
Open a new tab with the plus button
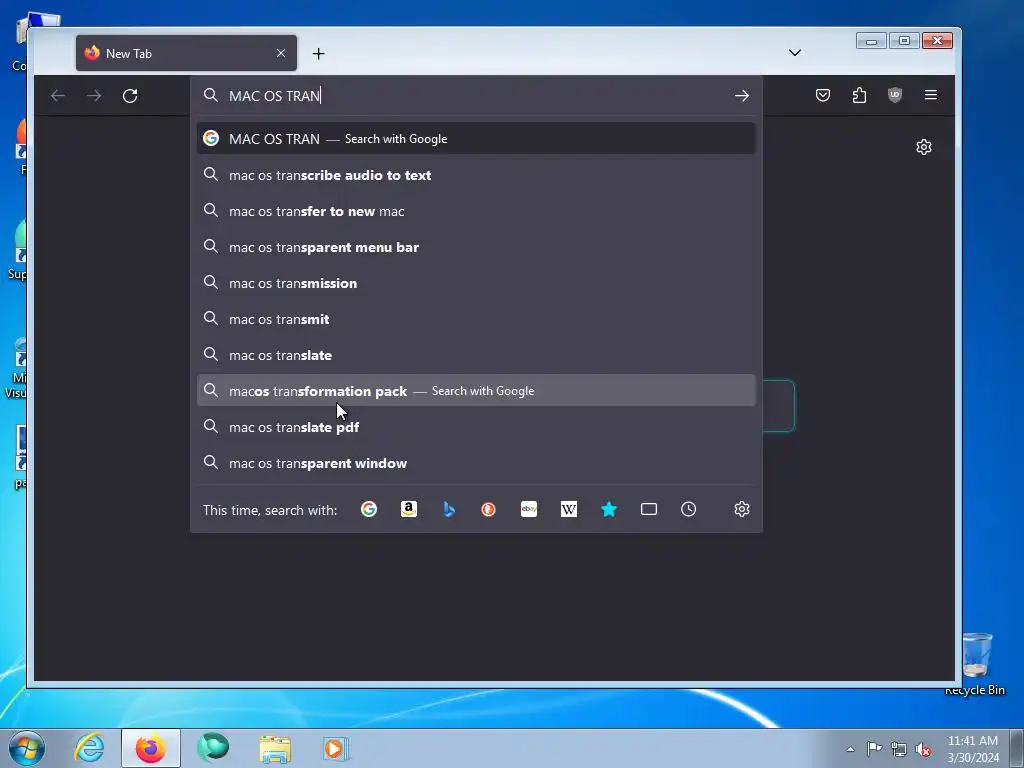click(x=318, y=54)
